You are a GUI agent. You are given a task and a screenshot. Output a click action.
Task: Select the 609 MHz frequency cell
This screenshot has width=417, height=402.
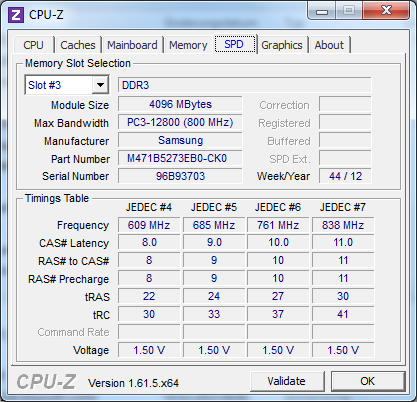click(149, 225)
